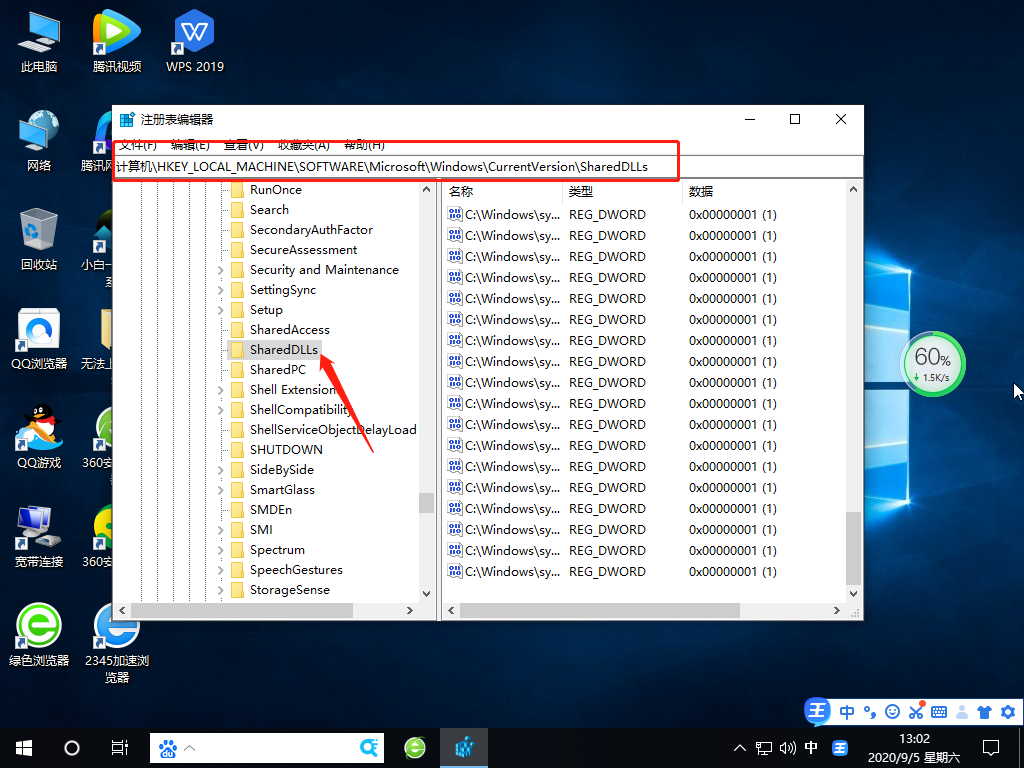Click the speaker icon to mute volume
This screenshot has width=1024, height=768.
click(x=790, y=747)
